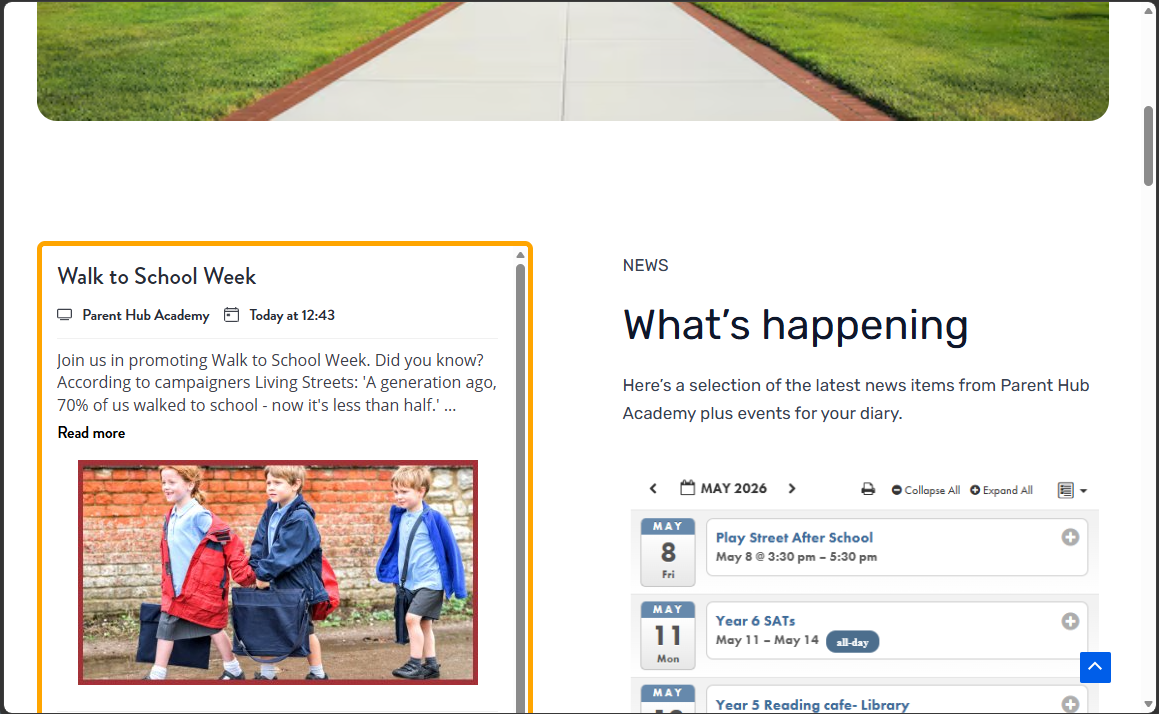View the walking children photo
Viewport: 1159px width, 714px height.
pos(278,572)
